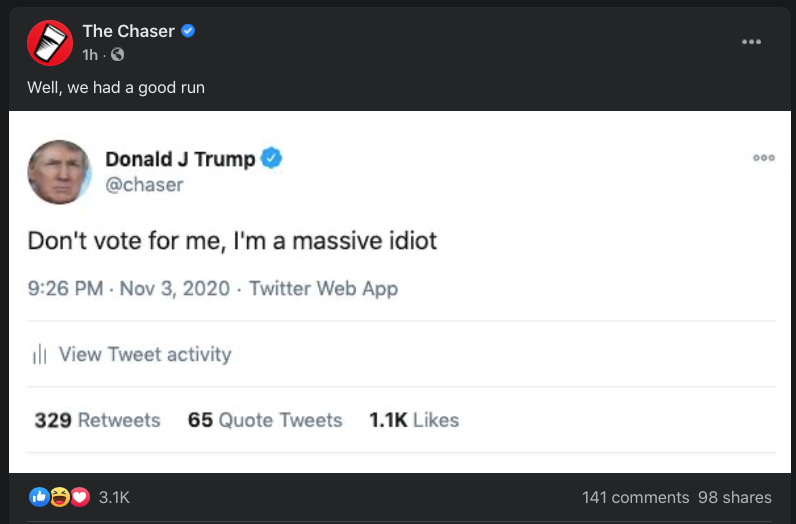Click The Chaser blue verified badge
Viewport: 796px width, 524px height.
coord(188,31)
